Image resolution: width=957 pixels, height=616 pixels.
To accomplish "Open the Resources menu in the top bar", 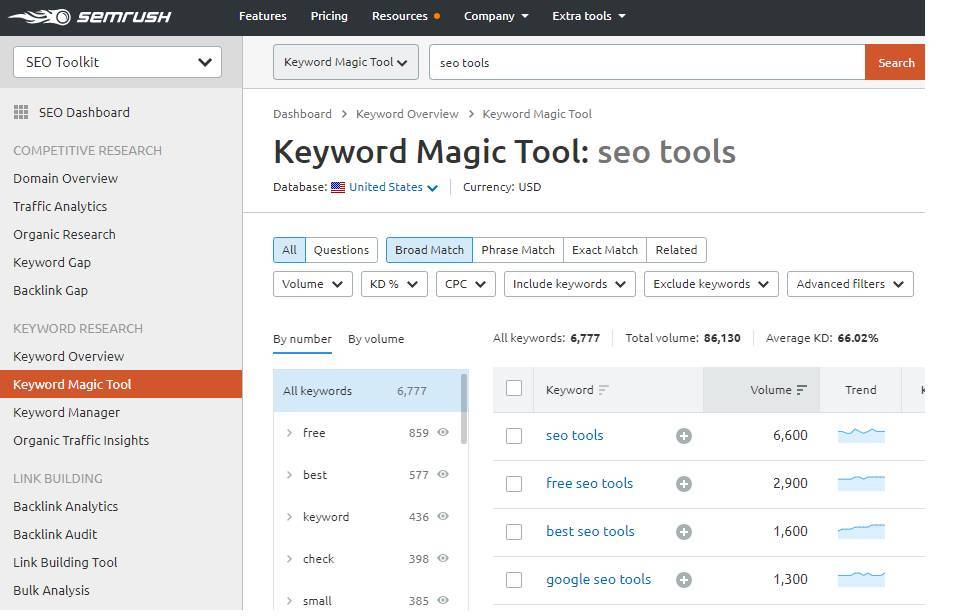I will point(404,16).
